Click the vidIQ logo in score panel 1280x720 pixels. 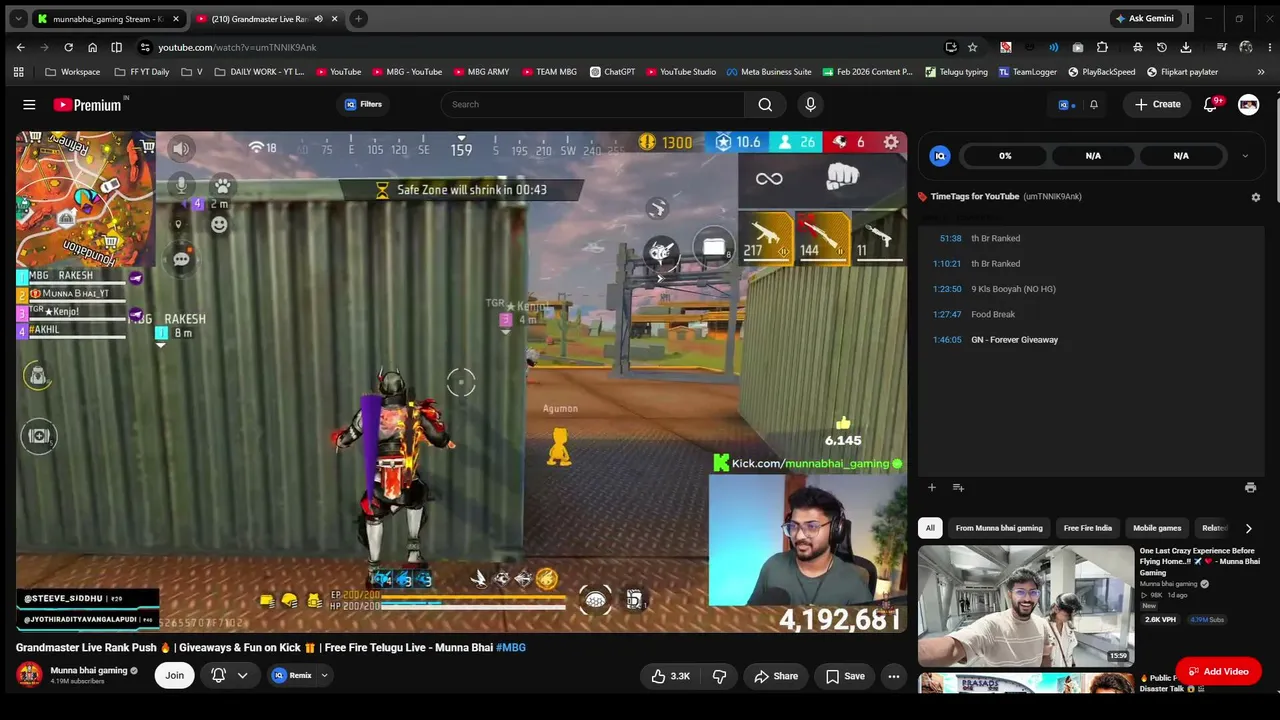coord(940,156)
